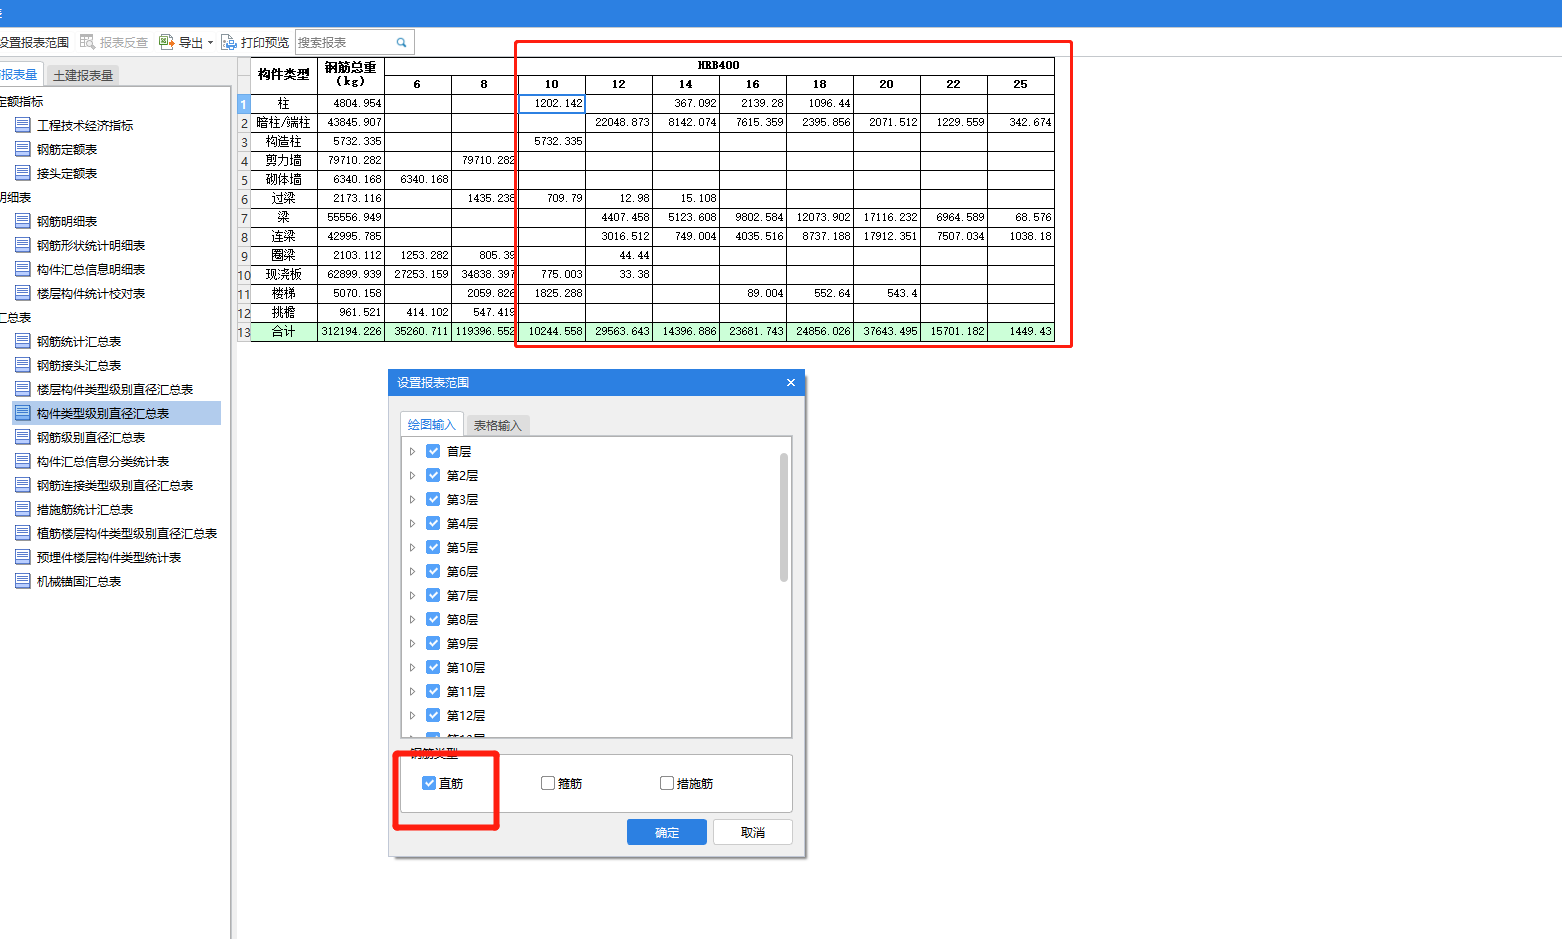Click the 报表反查 toolbar icon
Screen dimensions: 1562x939
coord(87,42)
